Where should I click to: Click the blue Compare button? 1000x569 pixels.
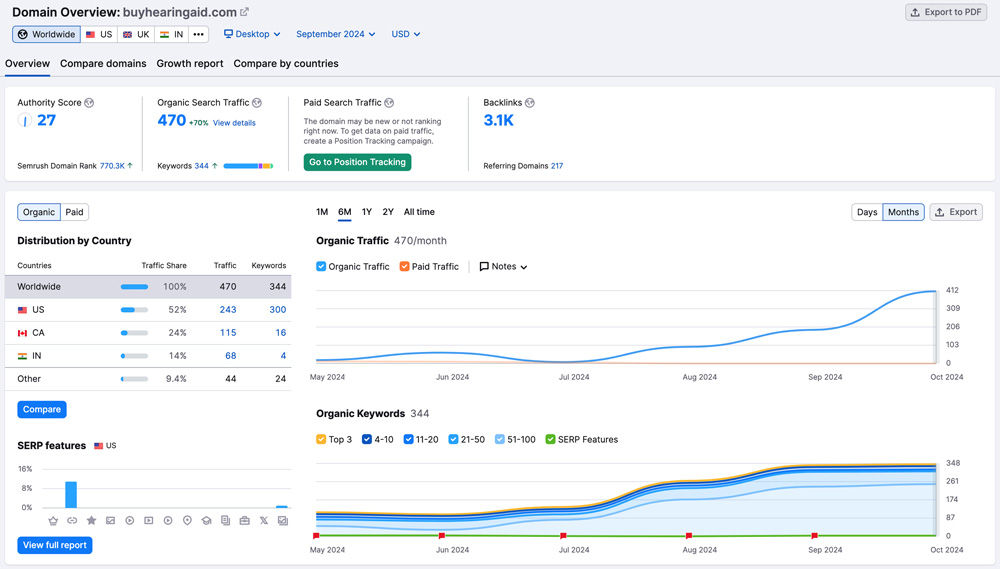coord(42,410)
